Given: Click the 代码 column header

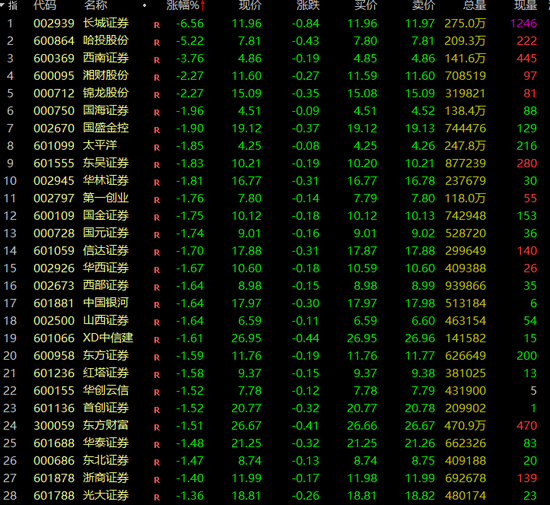Looking at the screenshot, I should [45, 5].
